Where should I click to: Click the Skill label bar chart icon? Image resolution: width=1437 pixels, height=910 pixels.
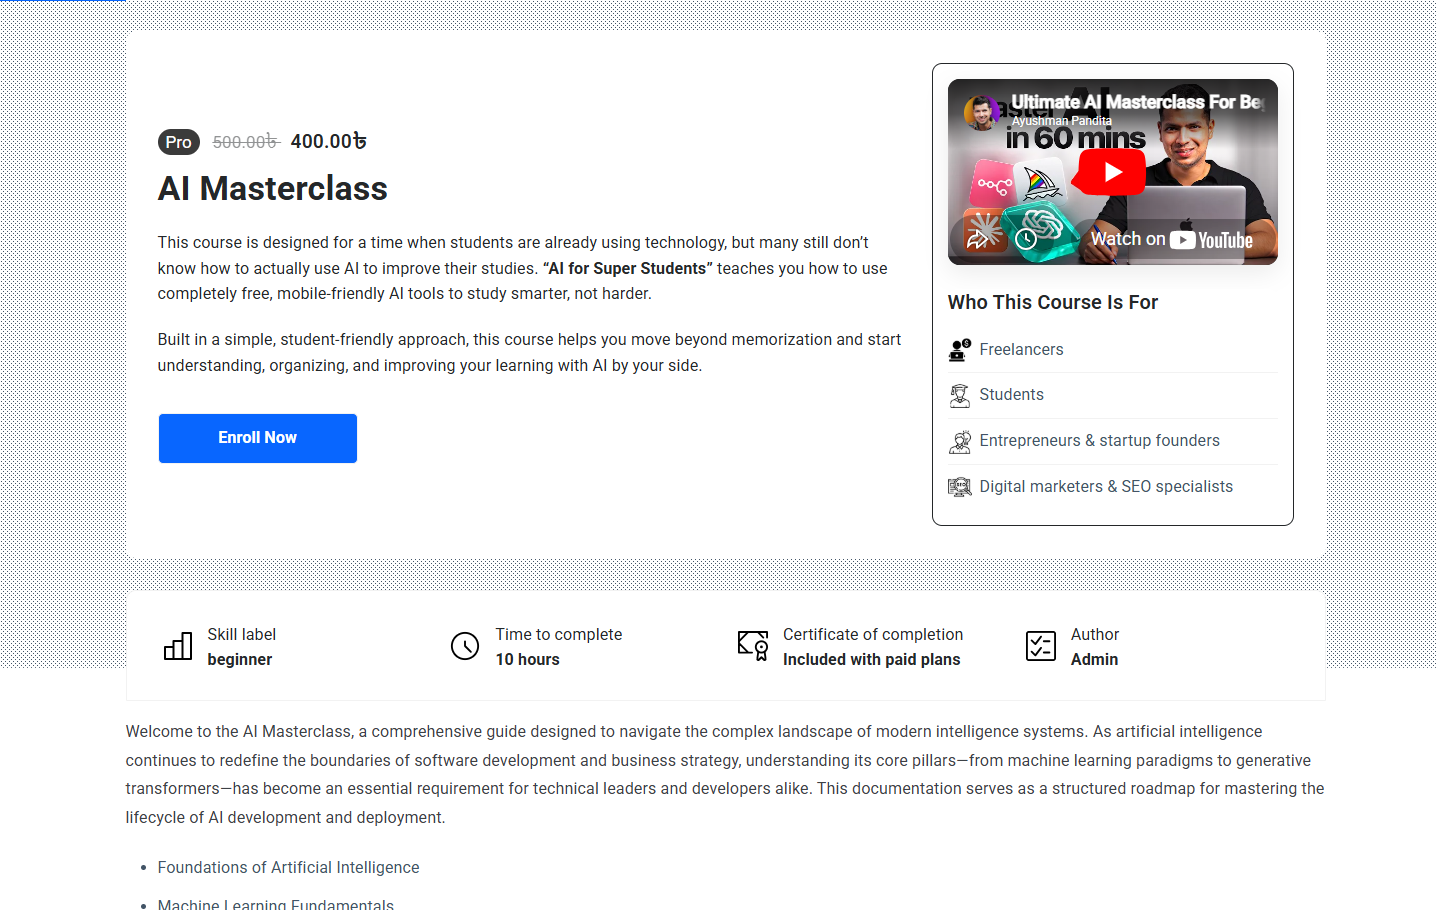pyautogui.click(x=178, y=646)
